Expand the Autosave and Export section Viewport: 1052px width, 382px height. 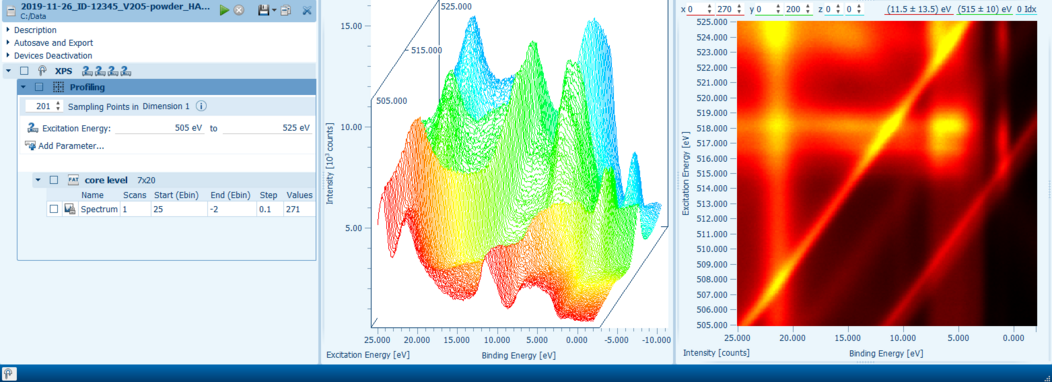pyautogui.click(x=8, y=43)
